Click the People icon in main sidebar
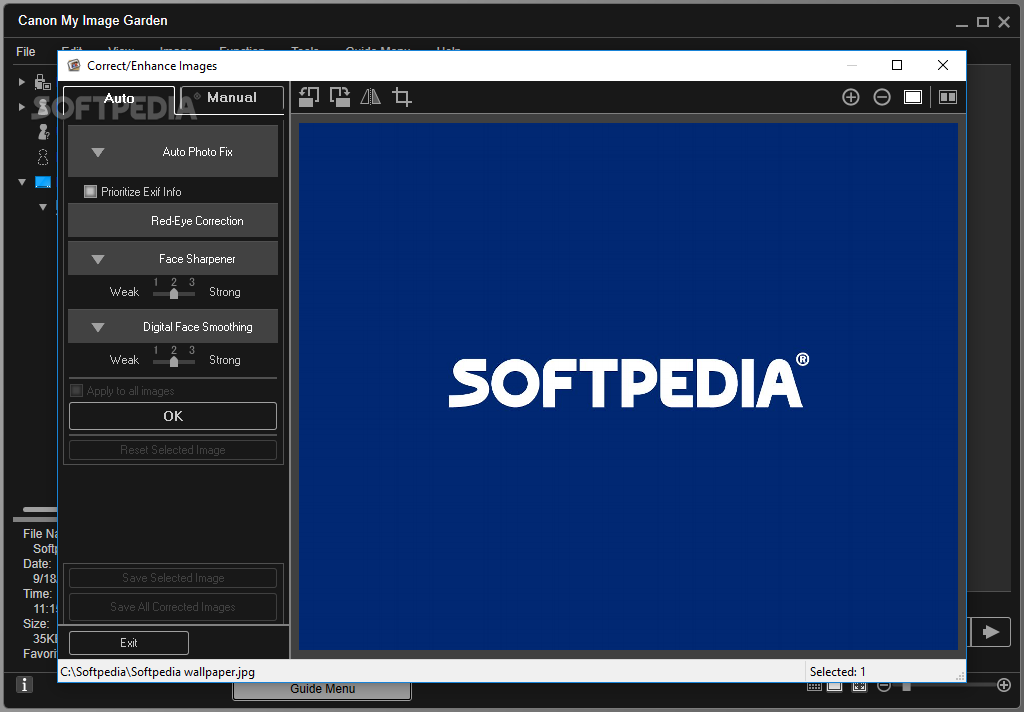The width and height of the screenshot is (1024, 712). pyautogui.click(x=43, y=106)
